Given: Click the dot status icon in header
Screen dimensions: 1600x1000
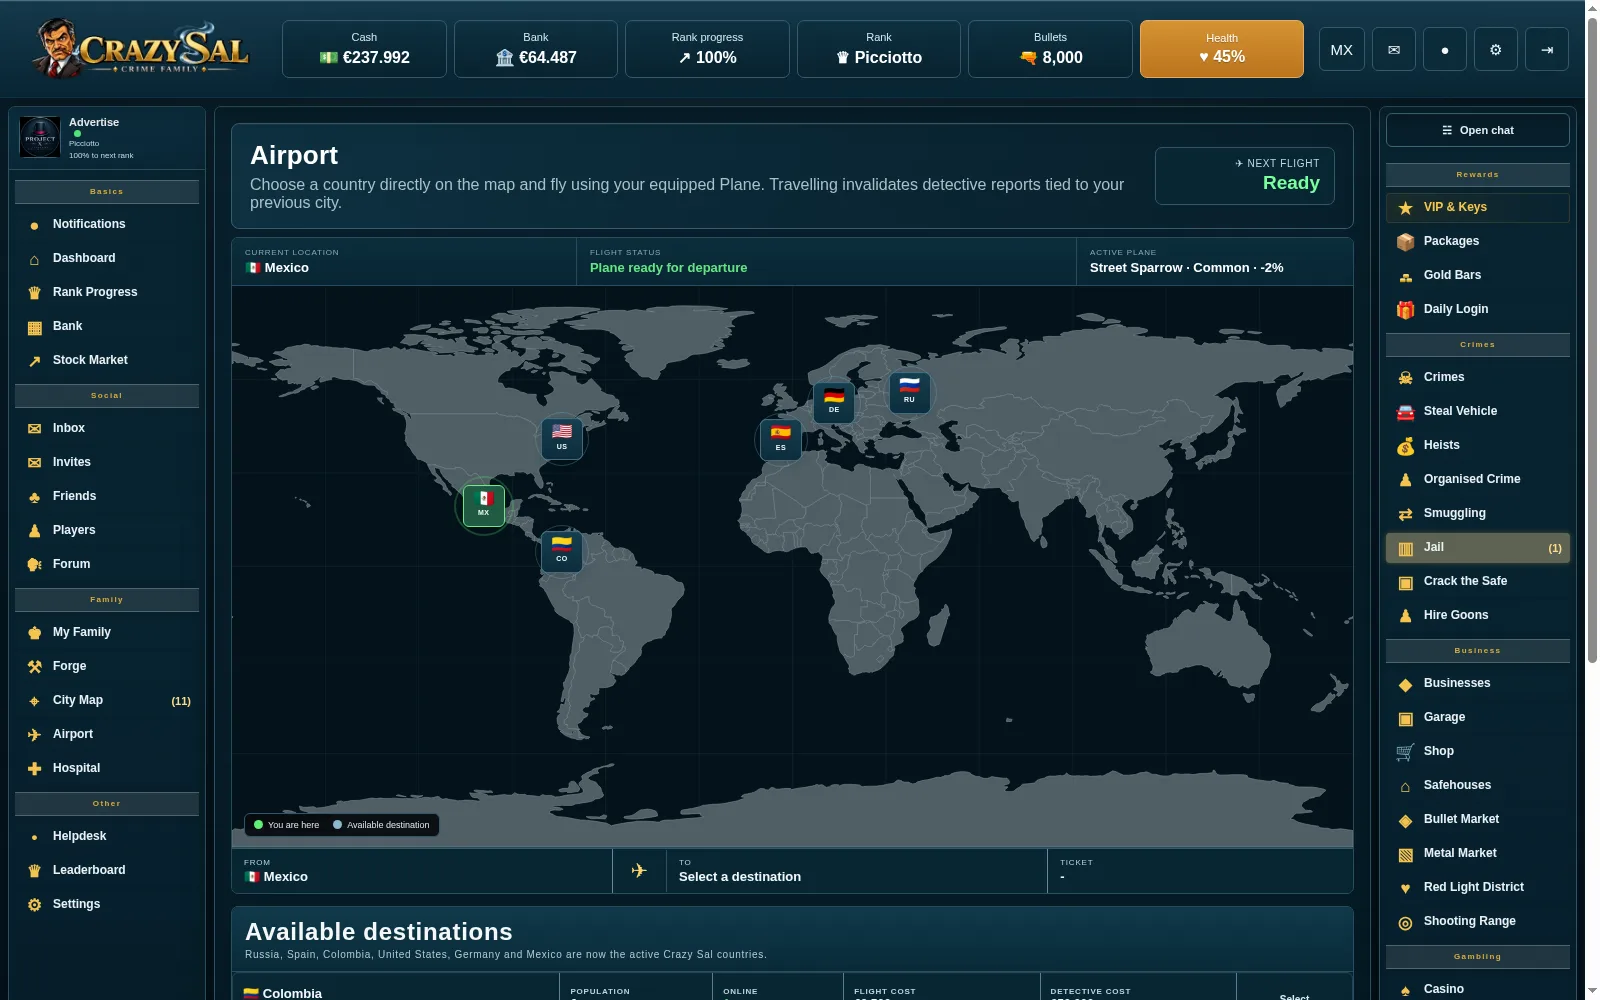Looking at the screenshot, I should [1444, 49].
